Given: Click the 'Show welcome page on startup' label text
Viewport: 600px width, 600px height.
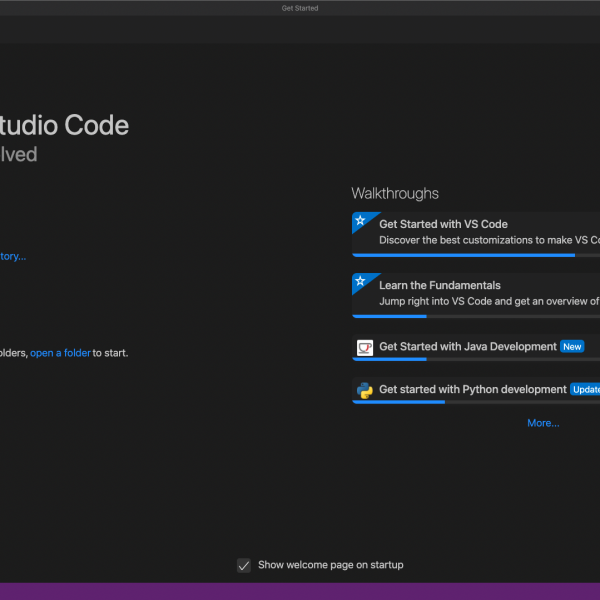Looking at the screenshot, I should [330, 565].
